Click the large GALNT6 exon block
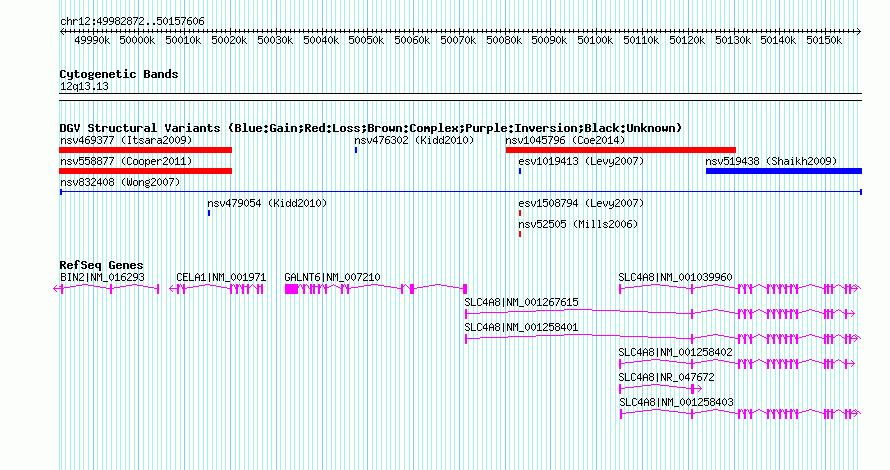The image size is (890, 470). (291, 289)
